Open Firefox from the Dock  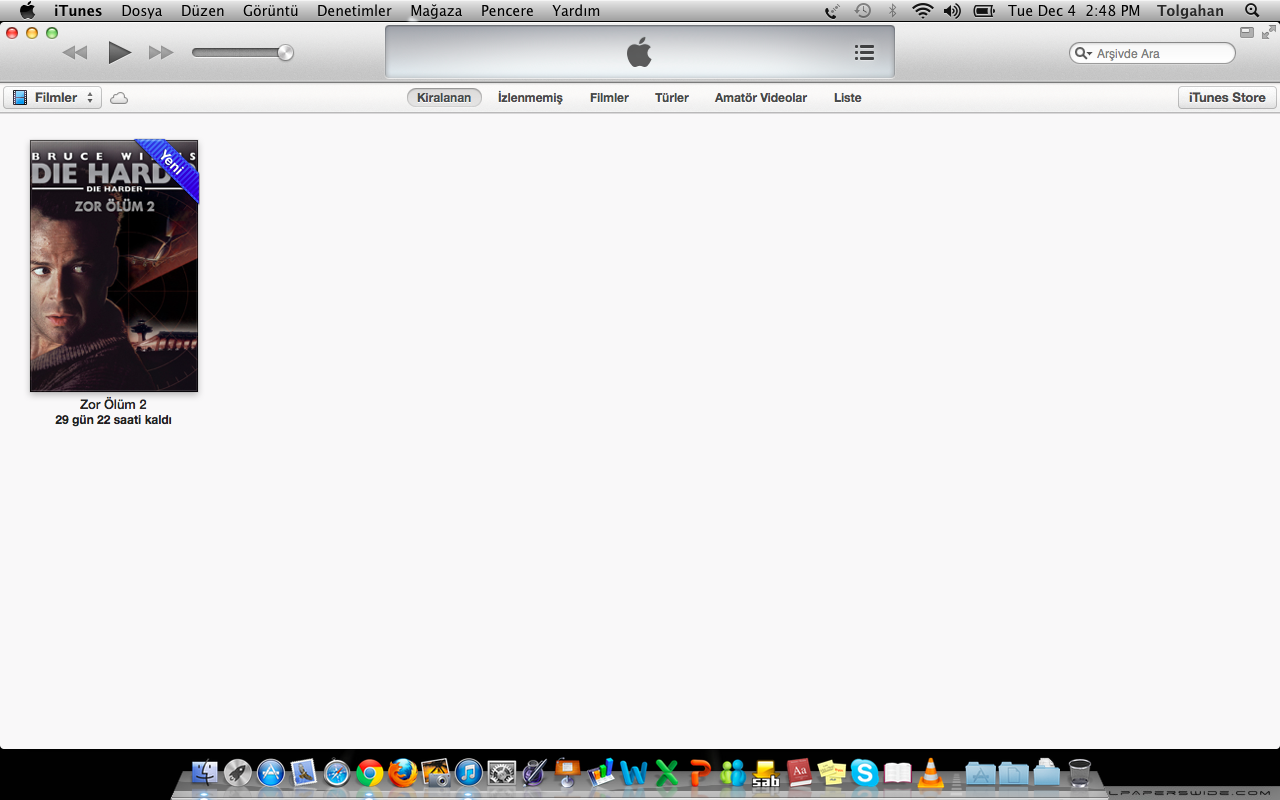tap(403, 772)
